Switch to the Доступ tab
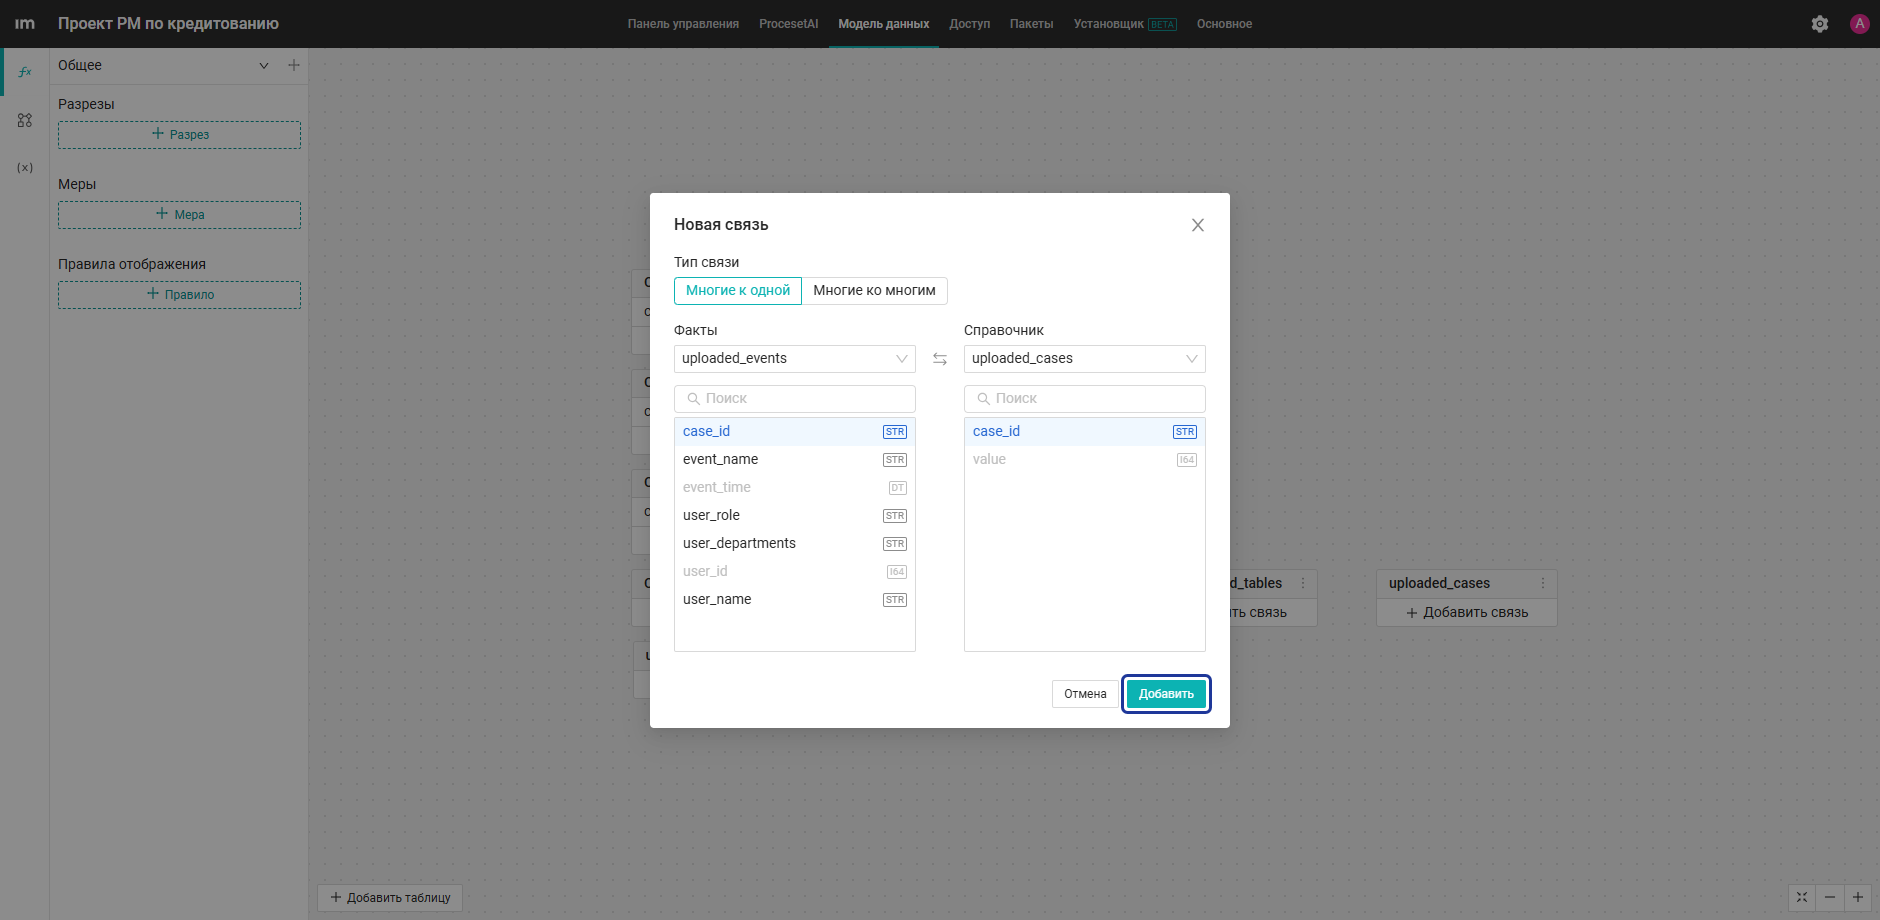1880x920 pixels. [969, 24]
